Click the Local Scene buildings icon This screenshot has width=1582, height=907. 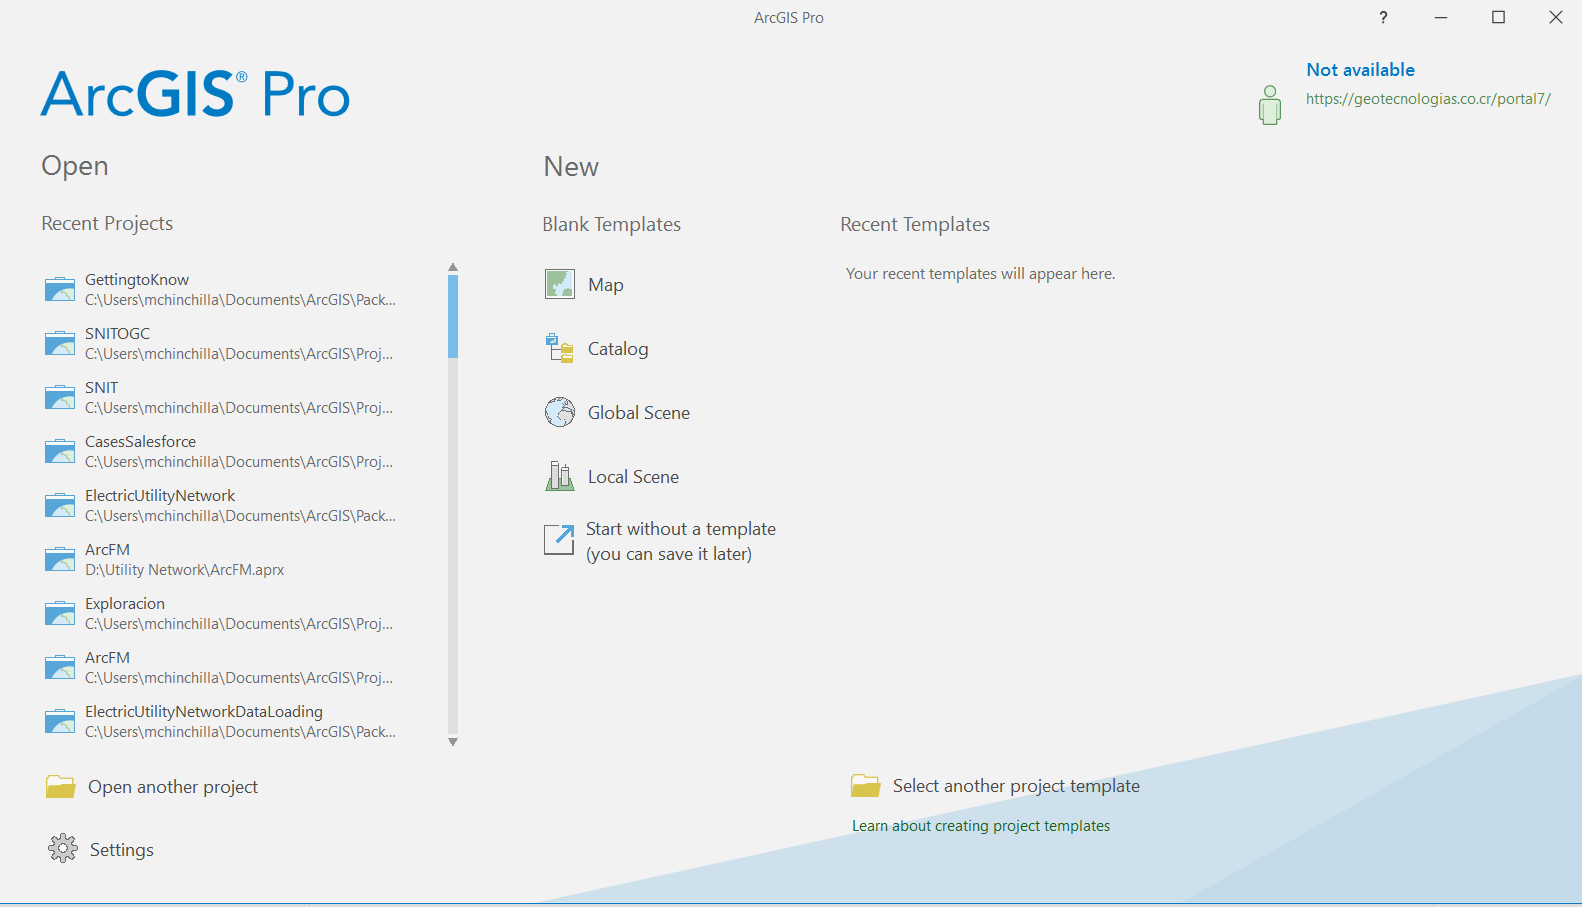pyautogui.click(x=560, y=476)
